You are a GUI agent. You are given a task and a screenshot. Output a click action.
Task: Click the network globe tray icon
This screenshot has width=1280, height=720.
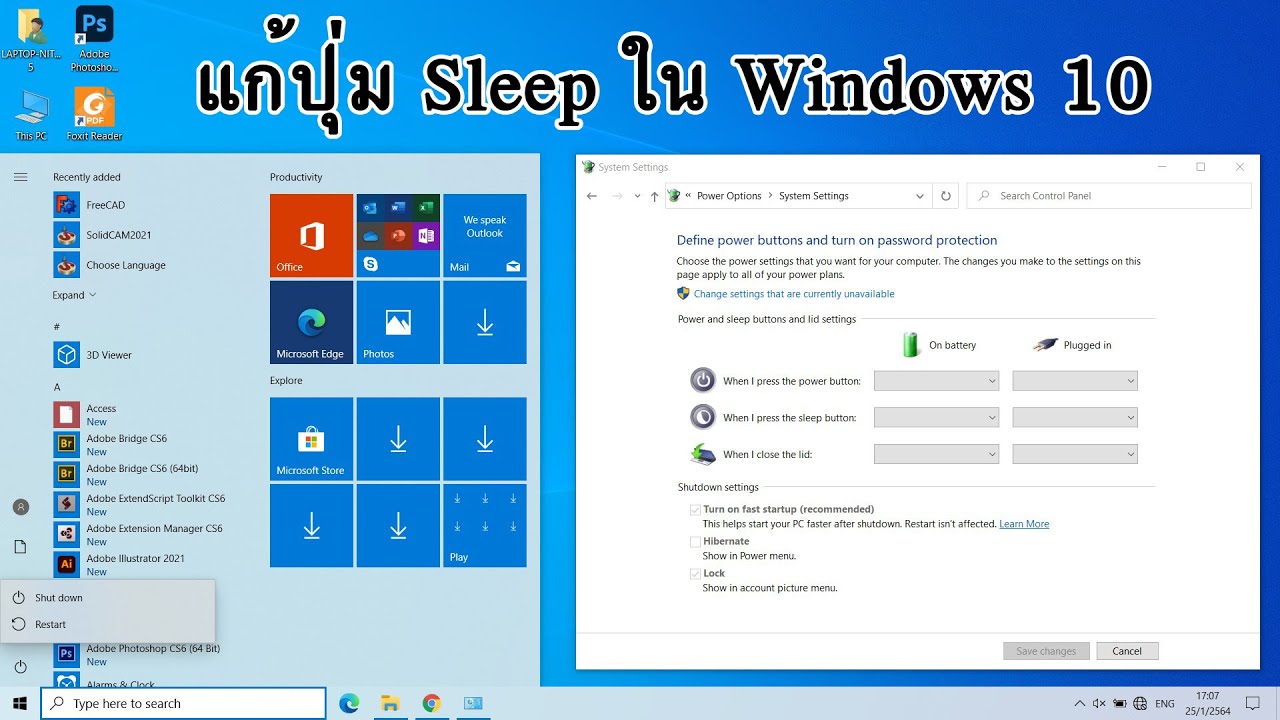click(x=1140, y=704)
